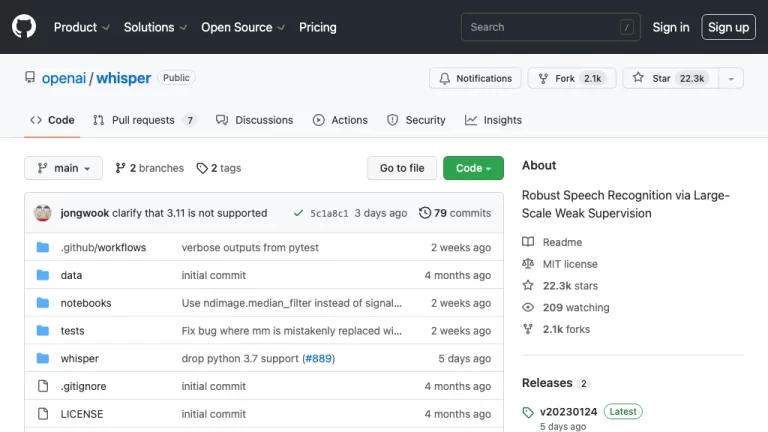The image size is (768, 432).
Task: Toggle Notifications bell for this repo
Action: click(474, 78)
